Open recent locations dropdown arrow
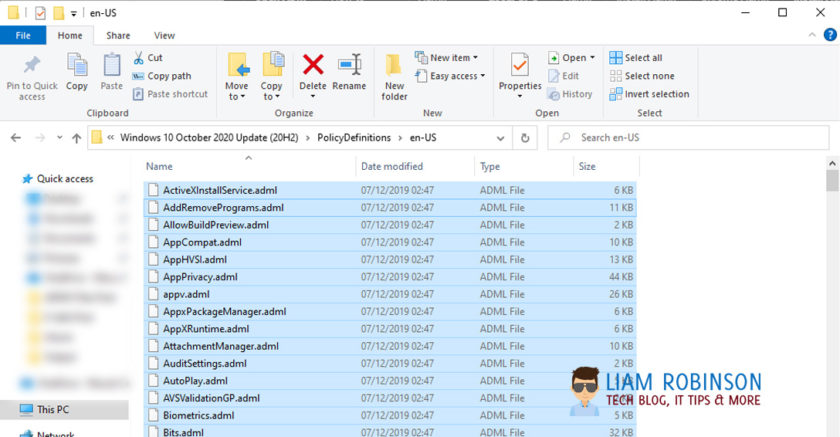This screenshot has width=840, height=437. [x=59, y=138]
